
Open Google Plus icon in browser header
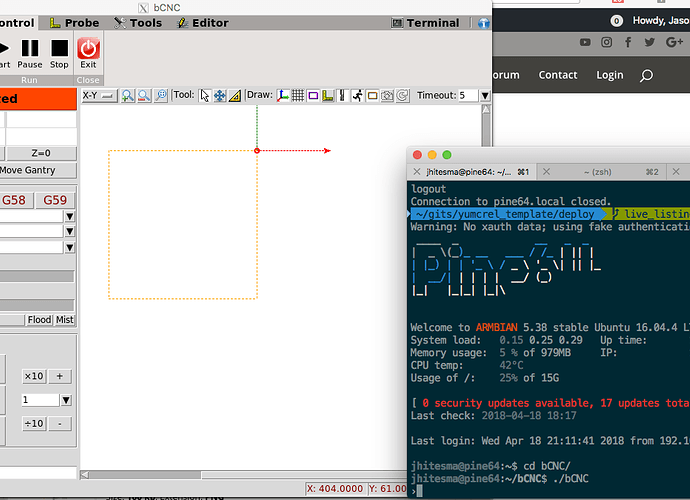pos(674,42)
